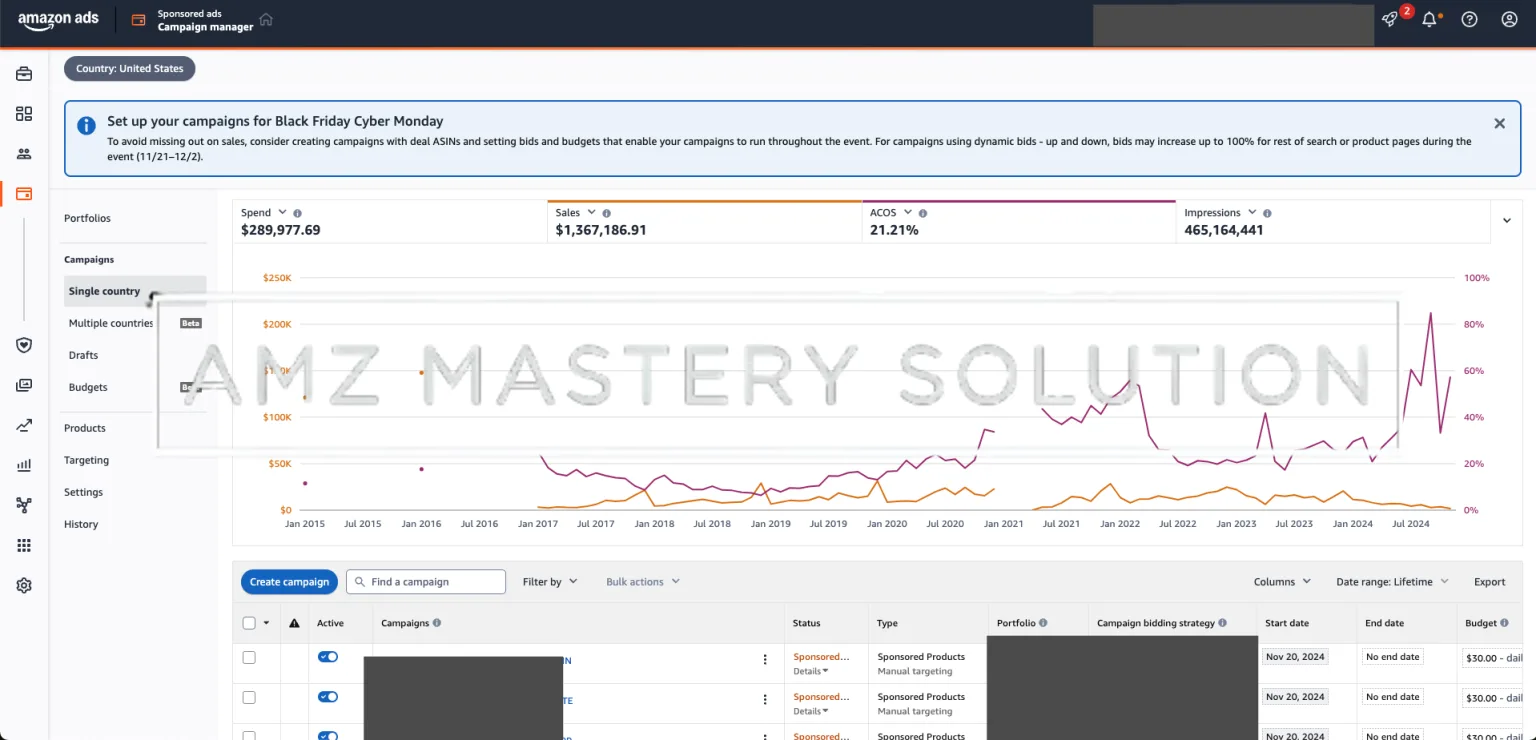
Task: Click the info icon beside the Portfolio column header
Action: coord(1043,623)
